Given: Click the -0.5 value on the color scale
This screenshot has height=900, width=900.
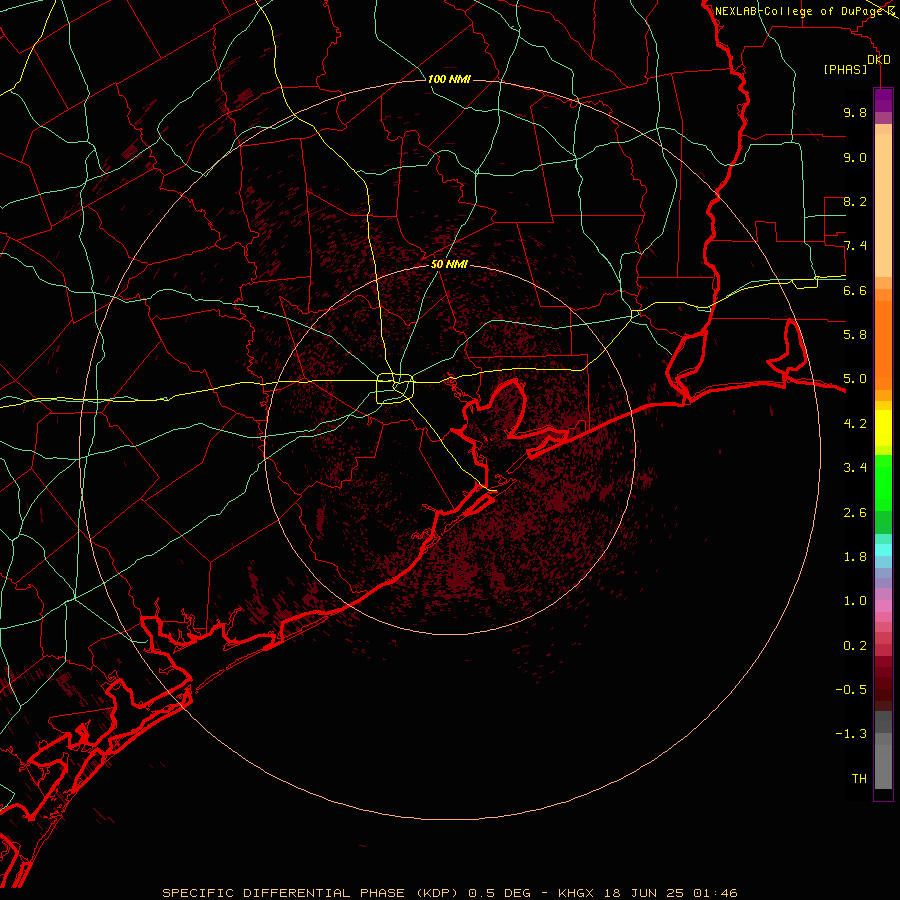Looking at the screenshot, I should click(851, 690).
